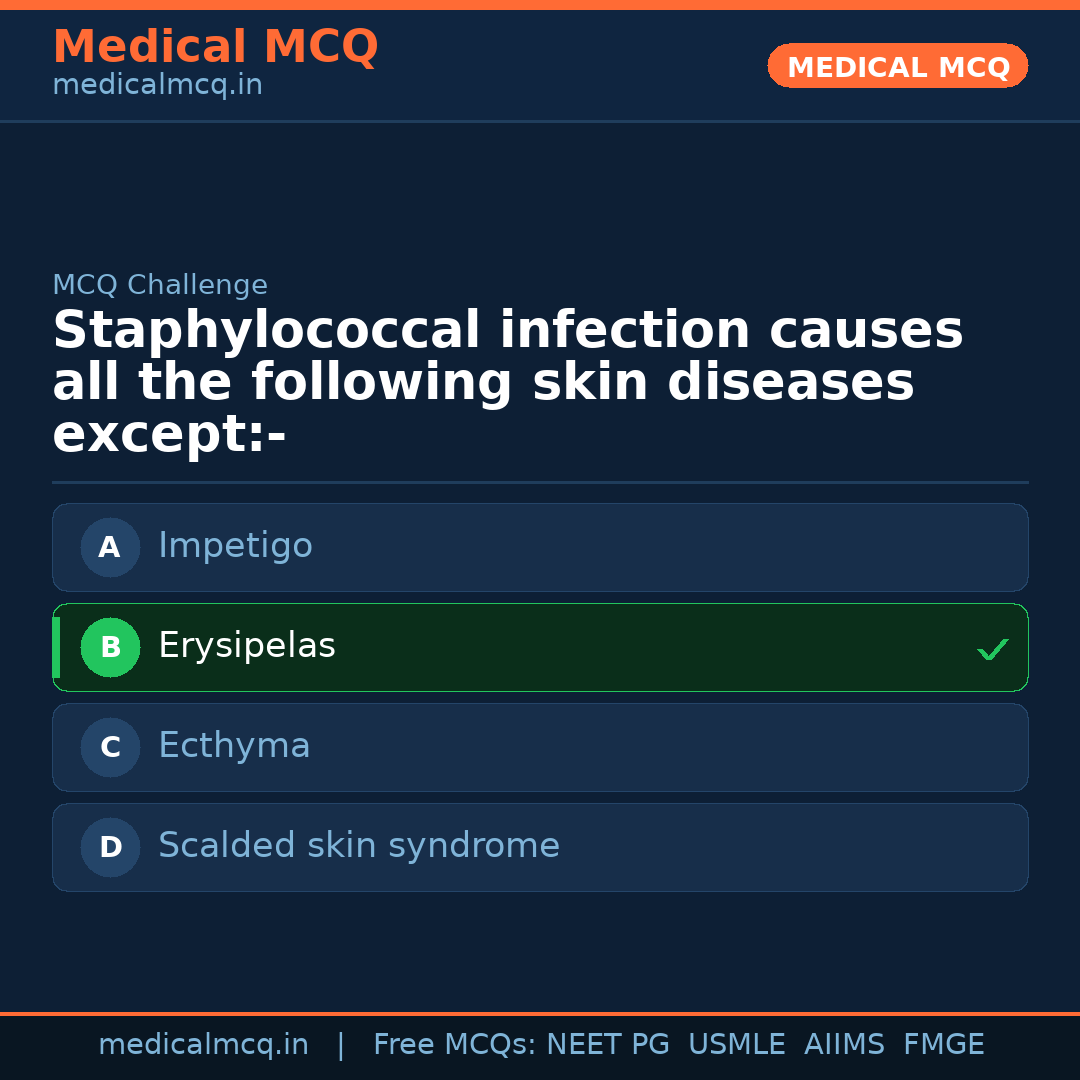Choose the Ecthyma answer text

pos(234,746)
